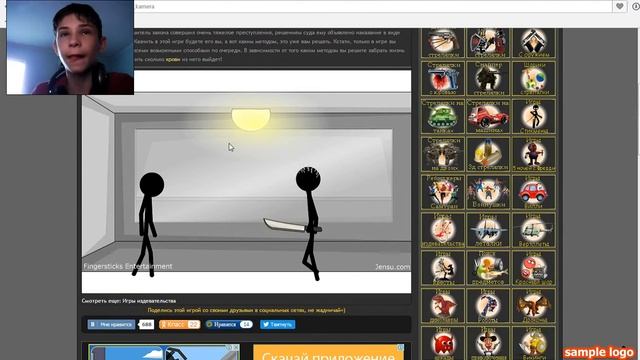Viewport: 640px width, 360px height.
Task: Open the blue game ad banner thumbnail
Action: pos(164,352)
